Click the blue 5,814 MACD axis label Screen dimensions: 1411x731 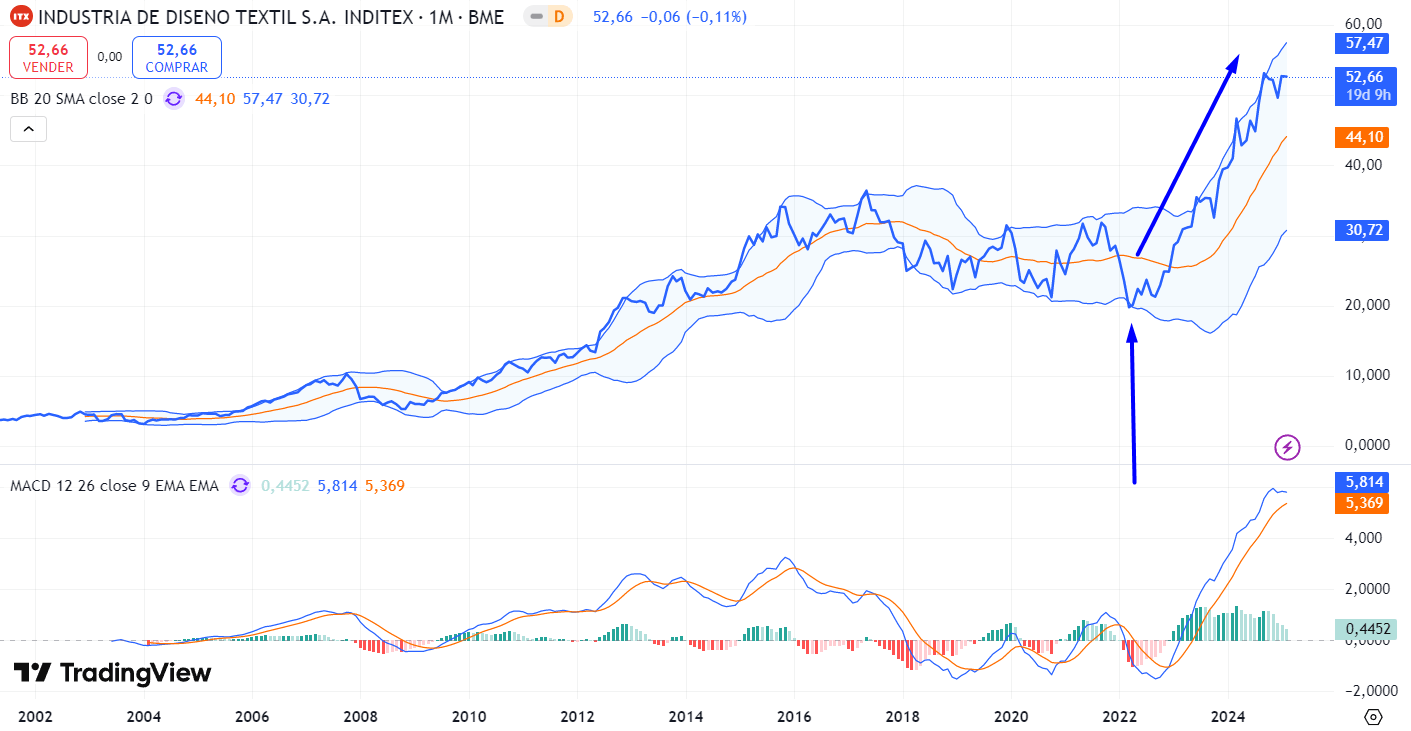(1364, 481)
